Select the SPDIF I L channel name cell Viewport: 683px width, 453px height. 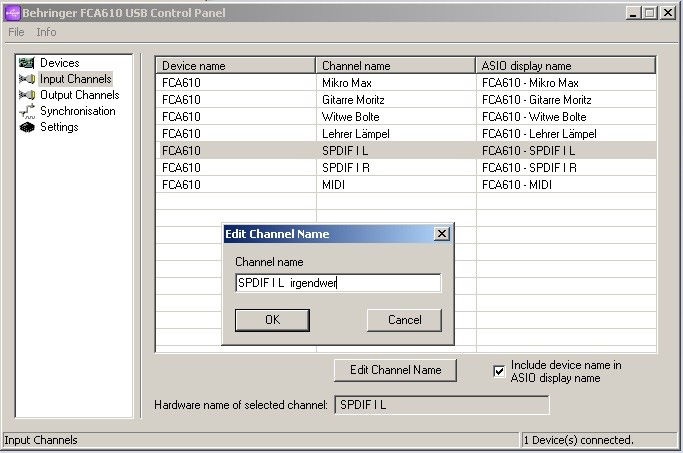pyautogui.click(x=396, y=151)
